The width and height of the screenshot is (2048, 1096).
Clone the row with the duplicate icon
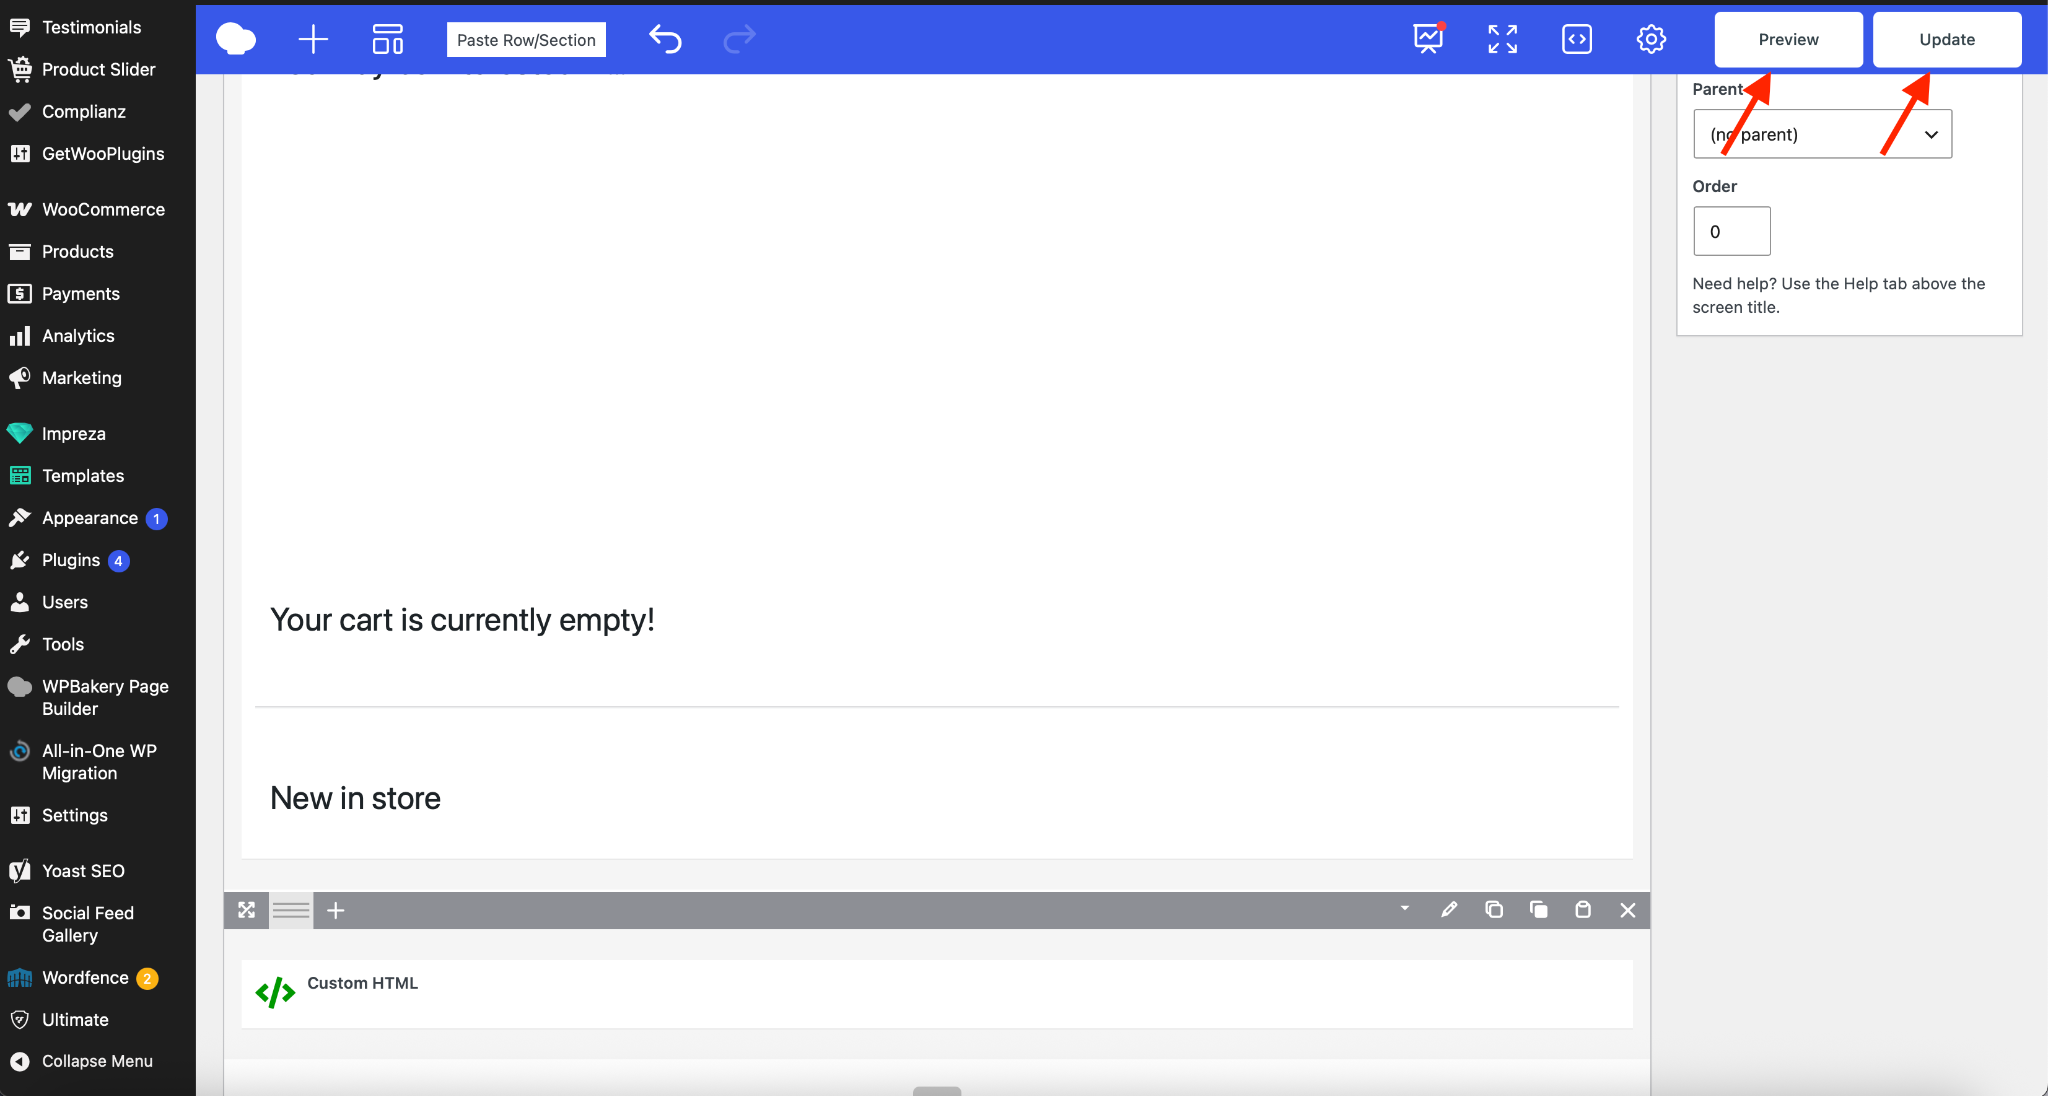1538,910
